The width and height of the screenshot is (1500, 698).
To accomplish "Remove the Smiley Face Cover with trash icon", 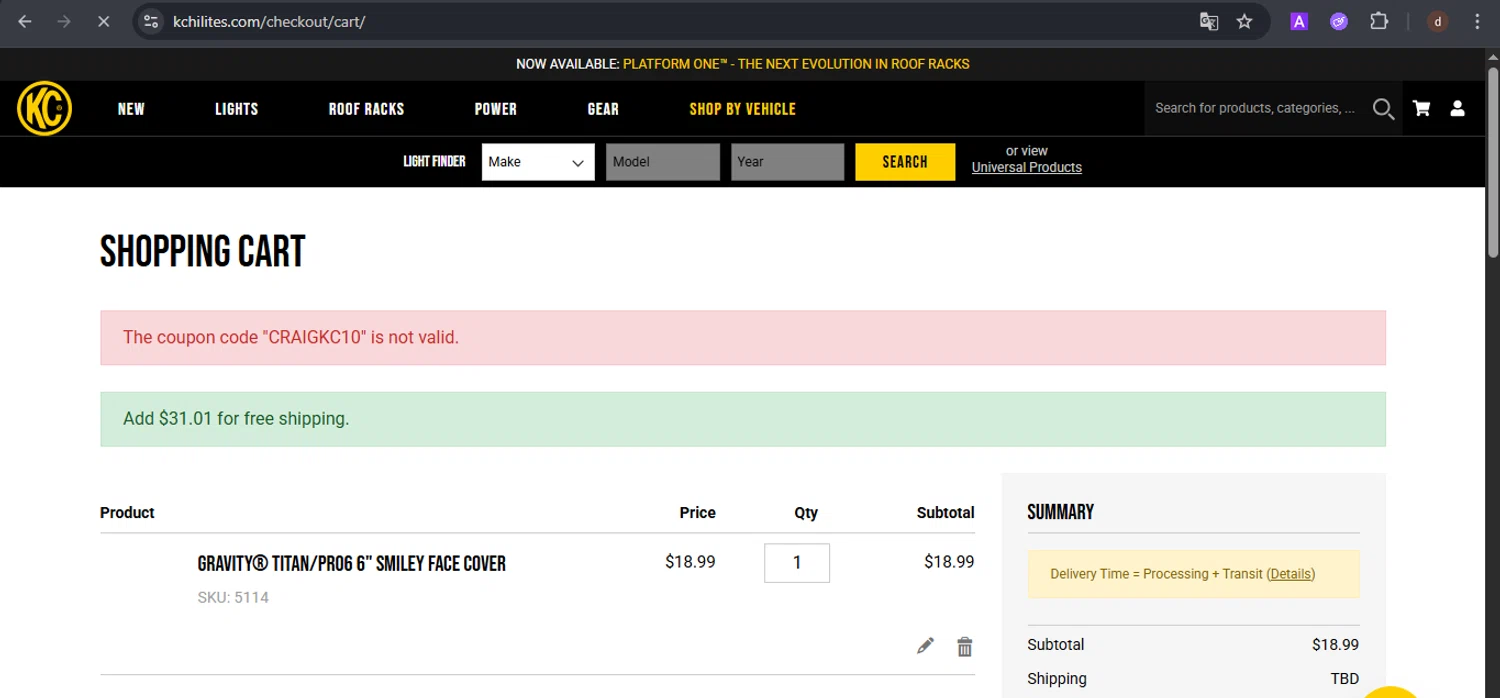I will [964, 647].
